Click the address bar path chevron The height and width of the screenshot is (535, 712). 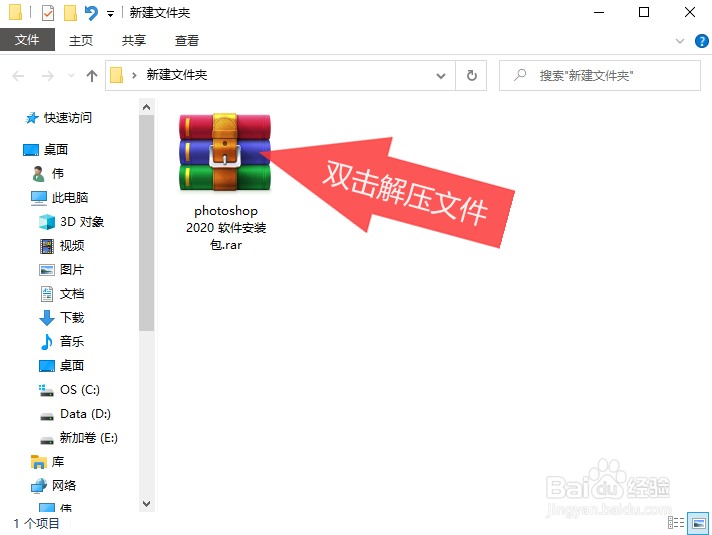pos(134,75)
